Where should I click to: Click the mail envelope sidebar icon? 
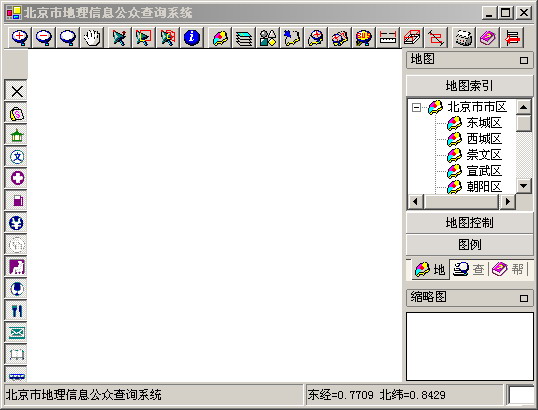click(x=16, y=332)
